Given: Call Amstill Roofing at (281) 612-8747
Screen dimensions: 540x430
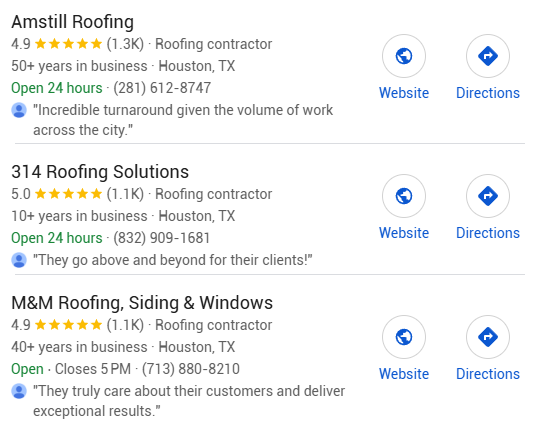Looking at the screenshot, I should [162, 88].
